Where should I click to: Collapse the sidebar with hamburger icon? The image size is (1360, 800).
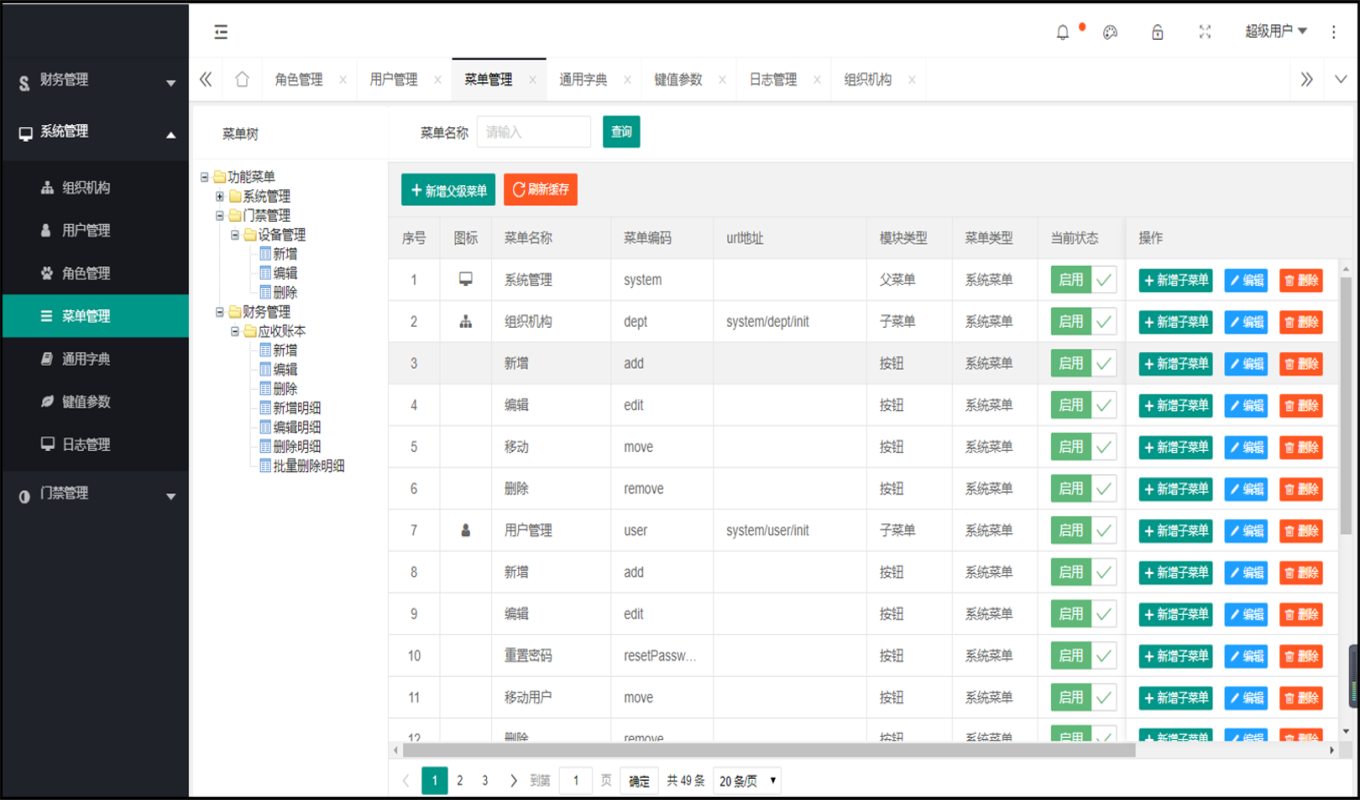(221, 32)
